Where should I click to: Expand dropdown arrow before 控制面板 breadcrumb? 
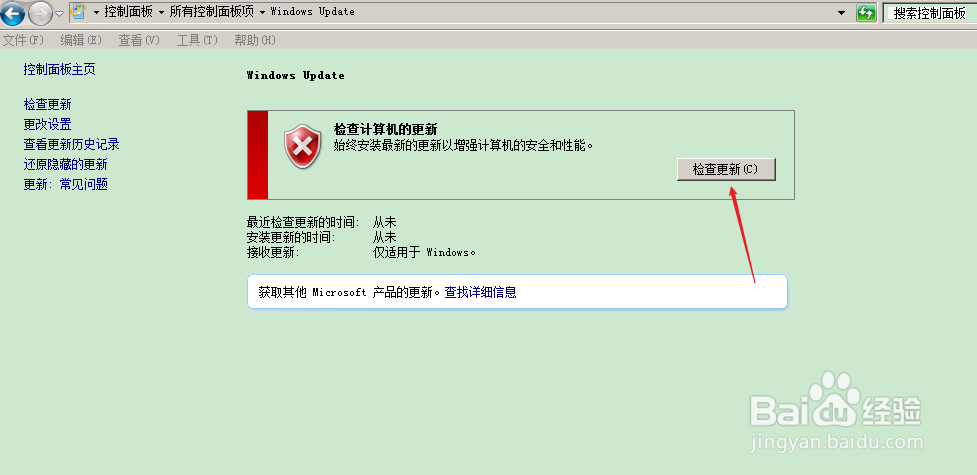[97, 12]
